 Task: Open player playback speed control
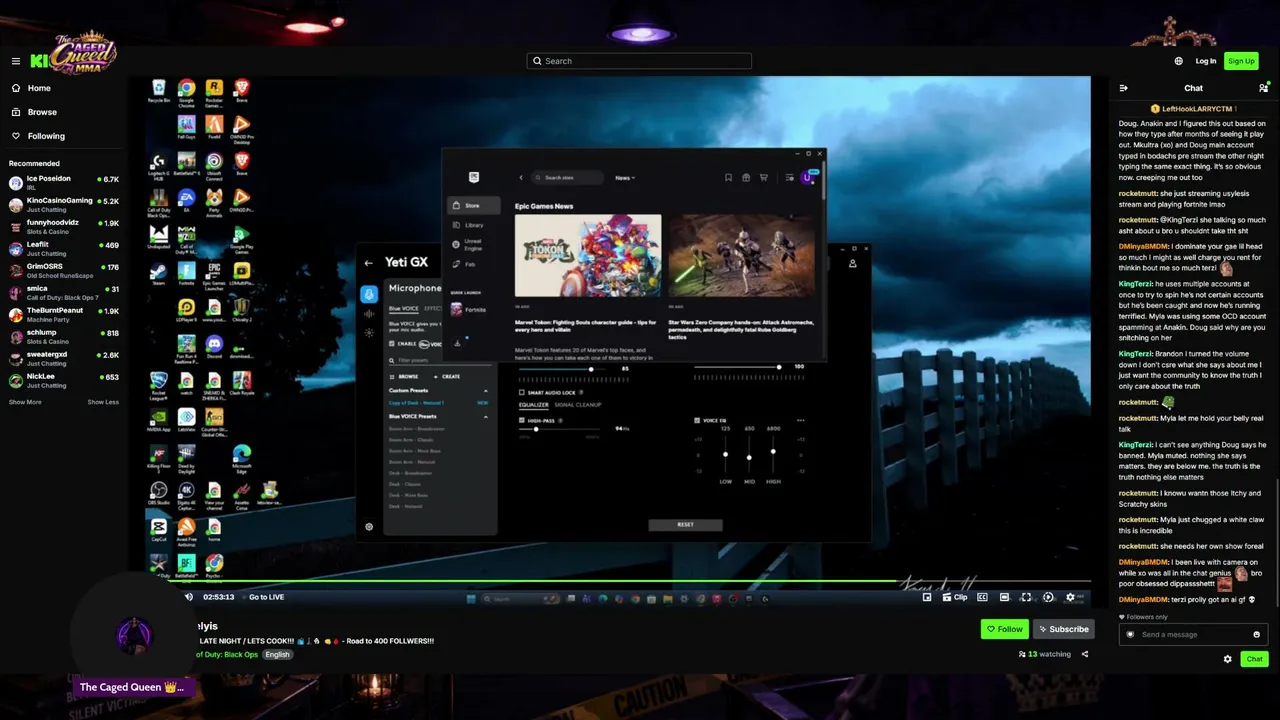tap(1048, 597)
